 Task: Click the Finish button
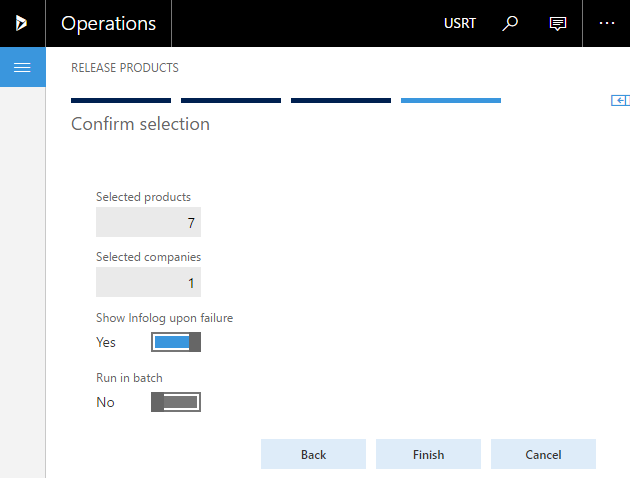(428, 454)
